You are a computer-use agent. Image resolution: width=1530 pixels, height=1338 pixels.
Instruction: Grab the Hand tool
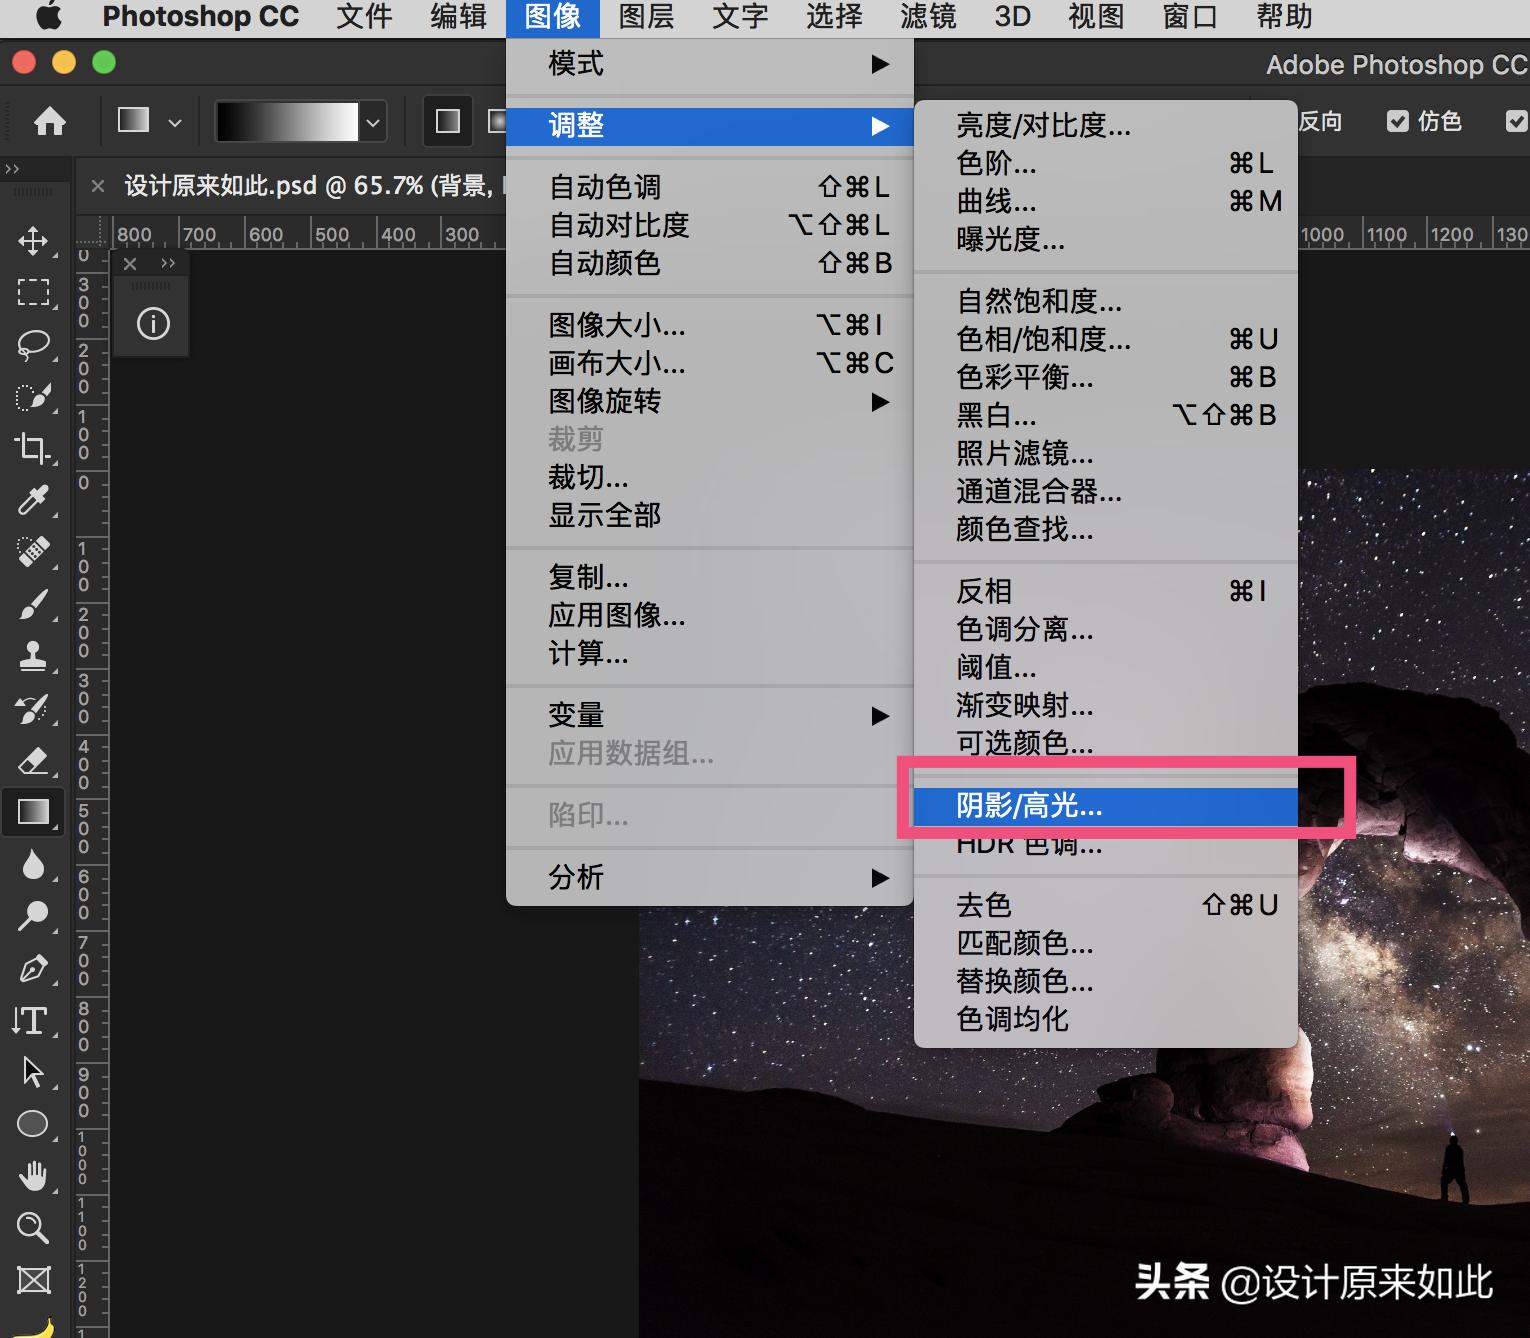[34, 1176]
